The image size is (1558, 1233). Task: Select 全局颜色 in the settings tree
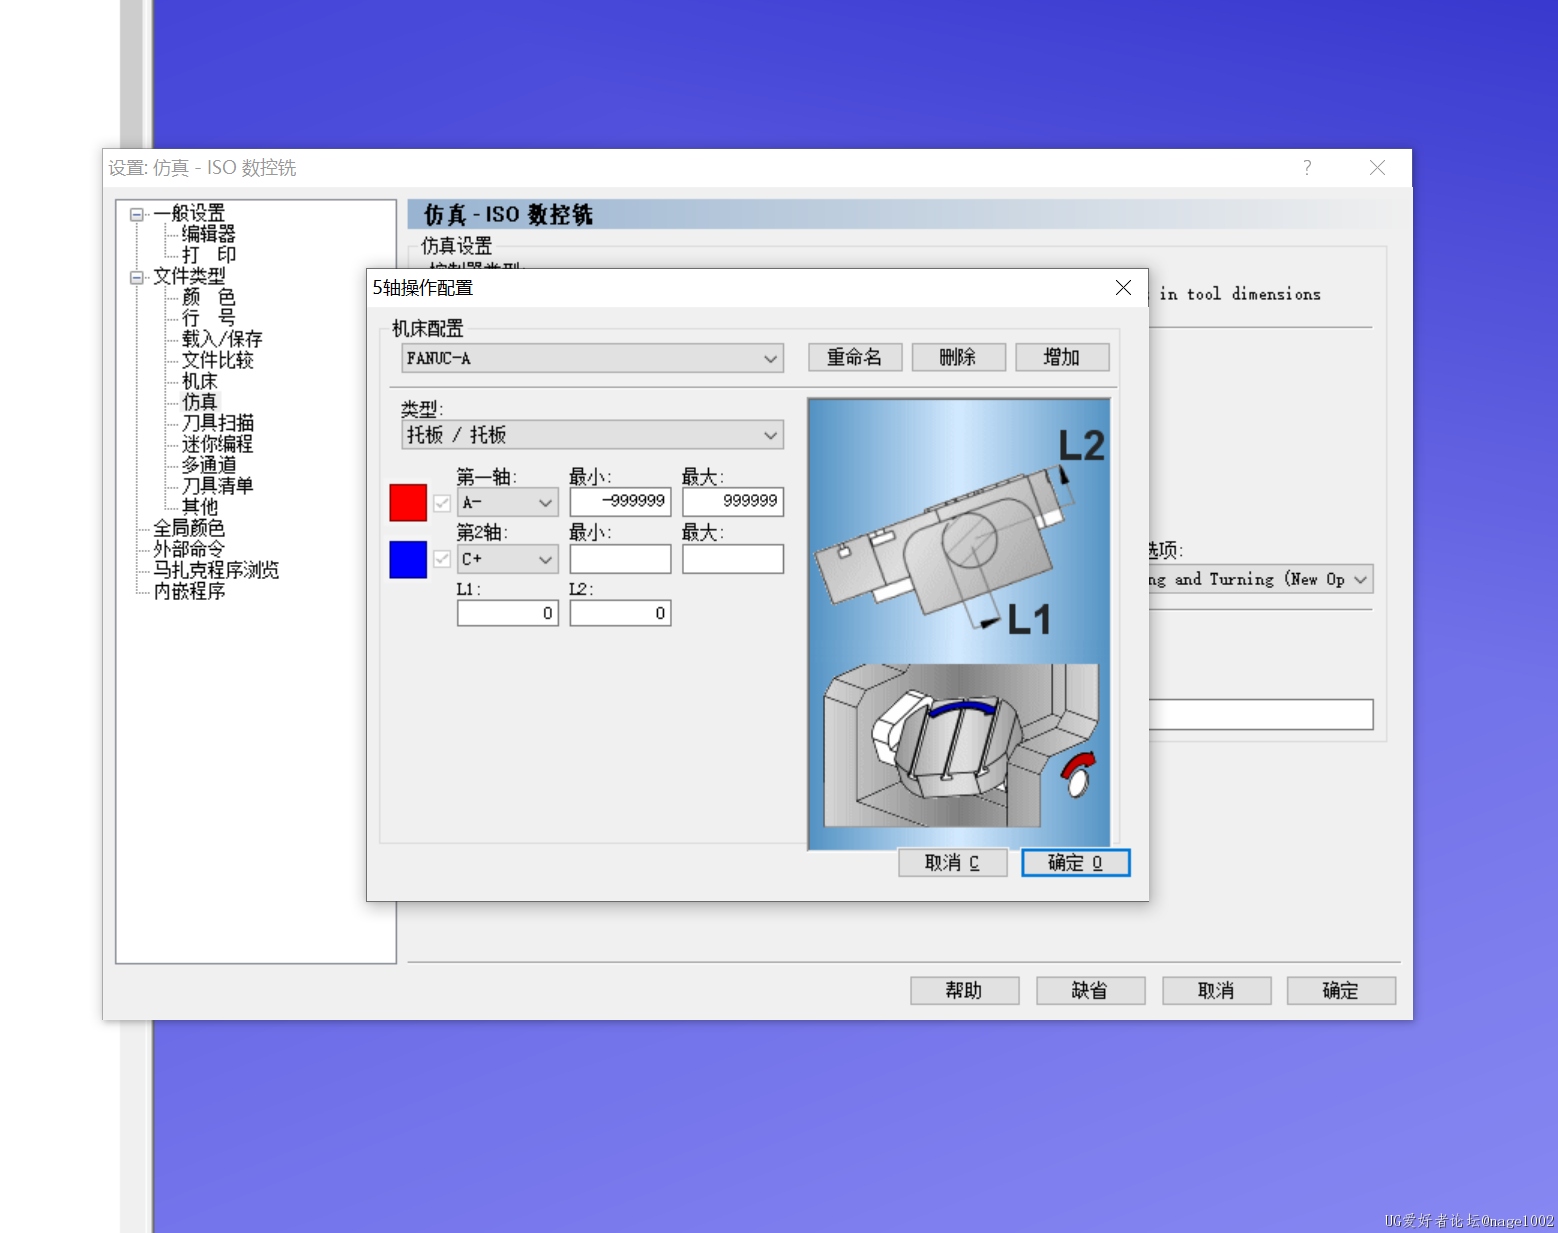click(189, 528)
